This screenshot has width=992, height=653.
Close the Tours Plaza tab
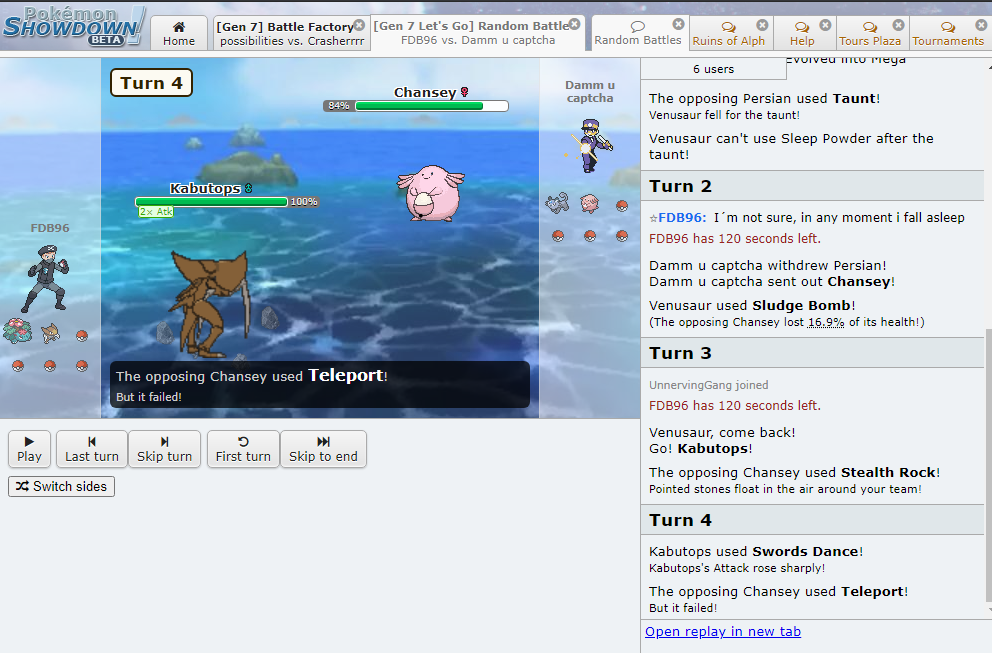898,24
